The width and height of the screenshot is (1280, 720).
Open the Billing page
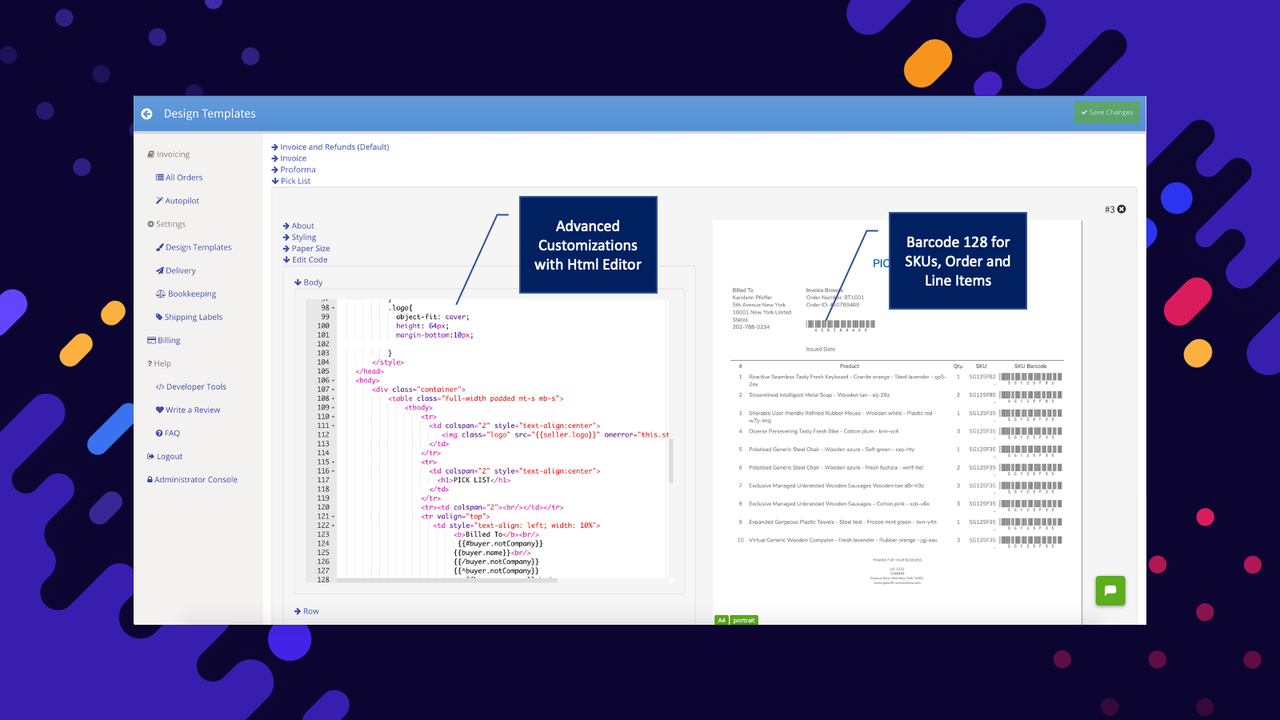pos(164,340)
